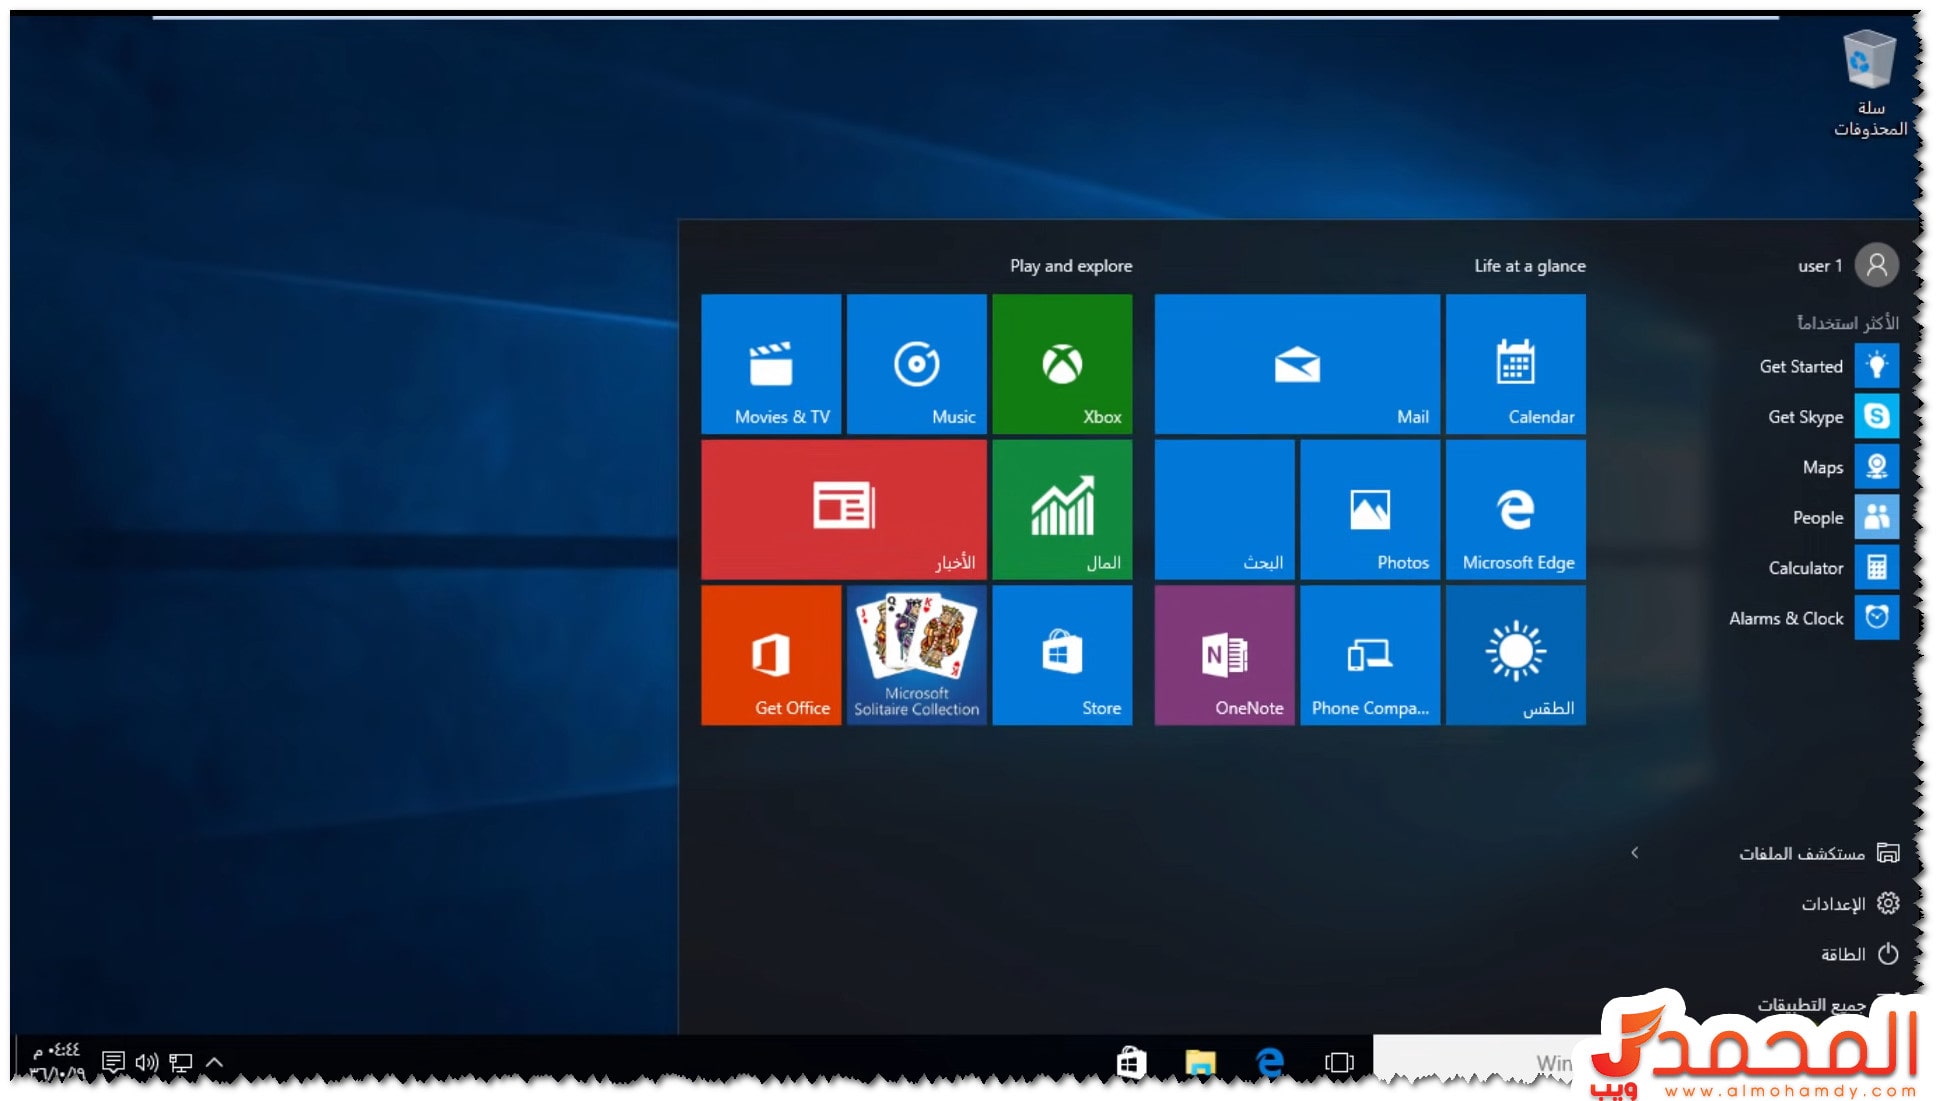Open Microsoft Solitaire Collection tile
Viewport: 1941px width, 1101px height.
(916, 655)
